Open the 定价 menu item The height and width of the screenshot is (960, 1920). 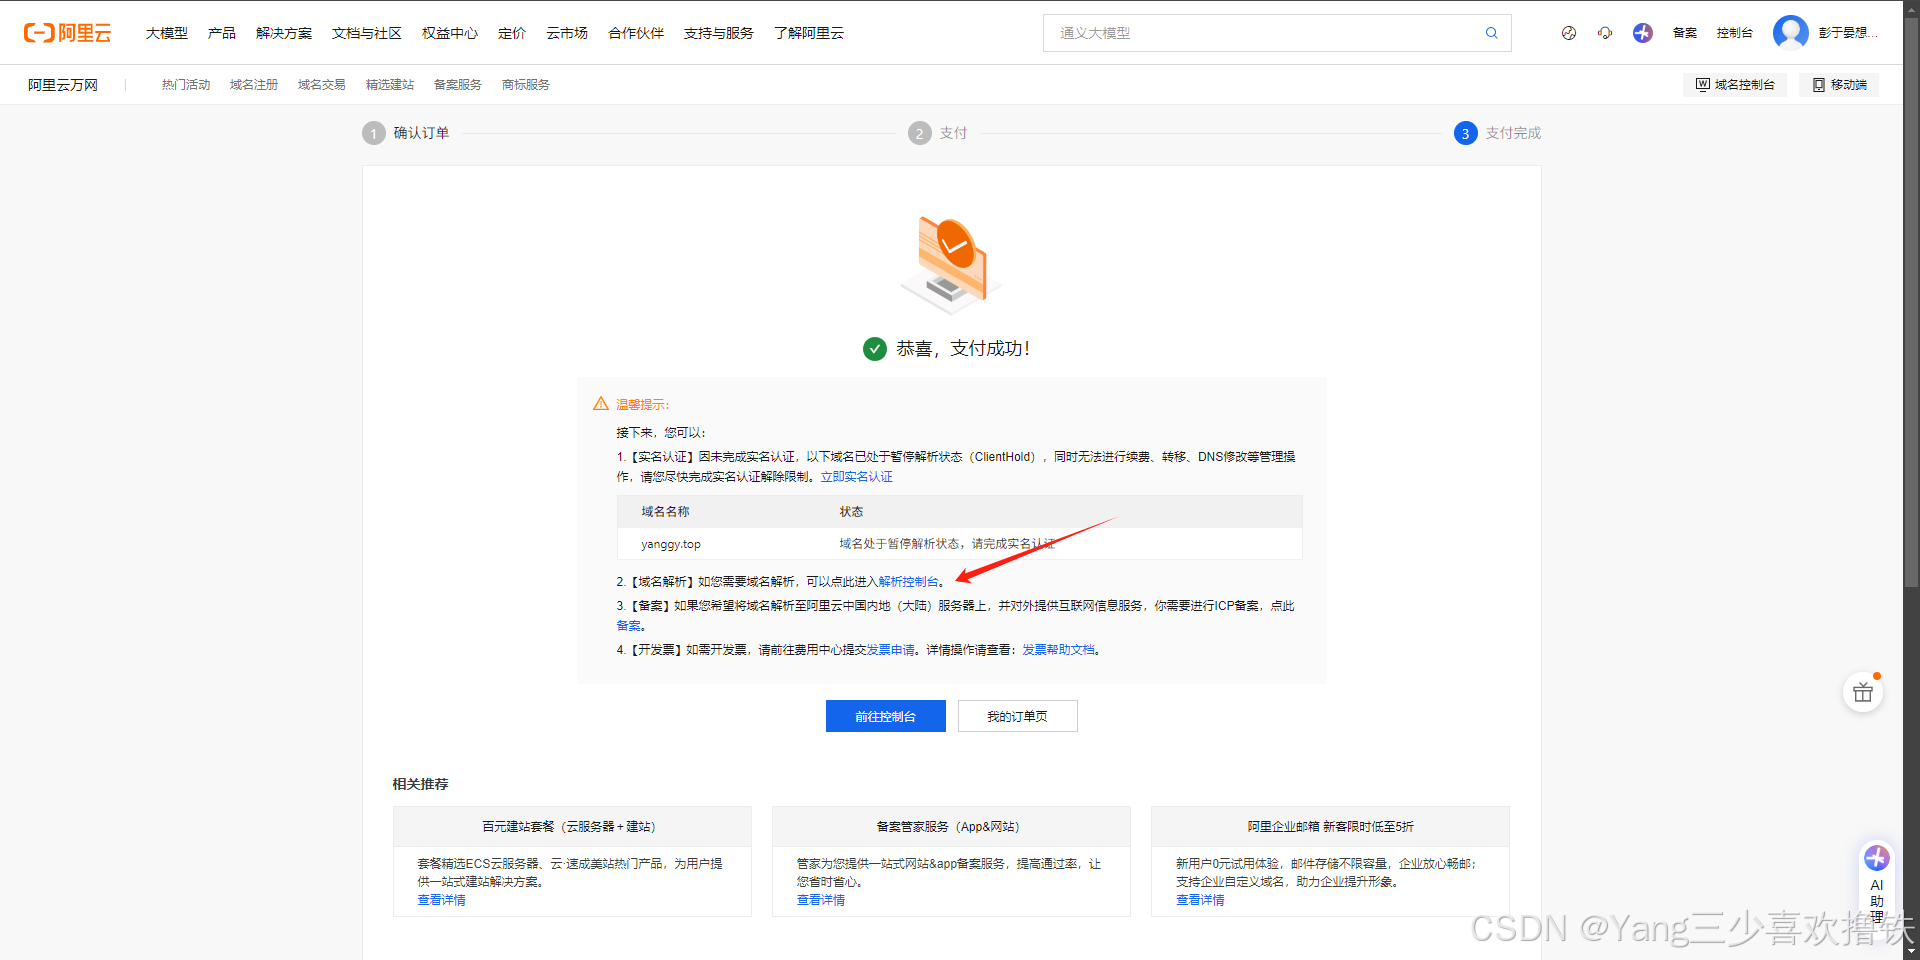[x=512, y=33]
